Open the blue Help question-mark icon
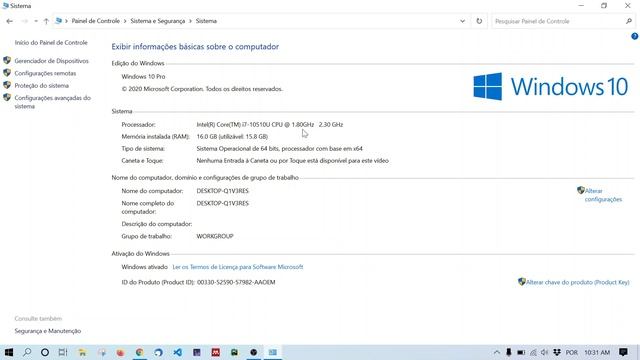Screen dimensions: 640x360 (x=634, y=36)
